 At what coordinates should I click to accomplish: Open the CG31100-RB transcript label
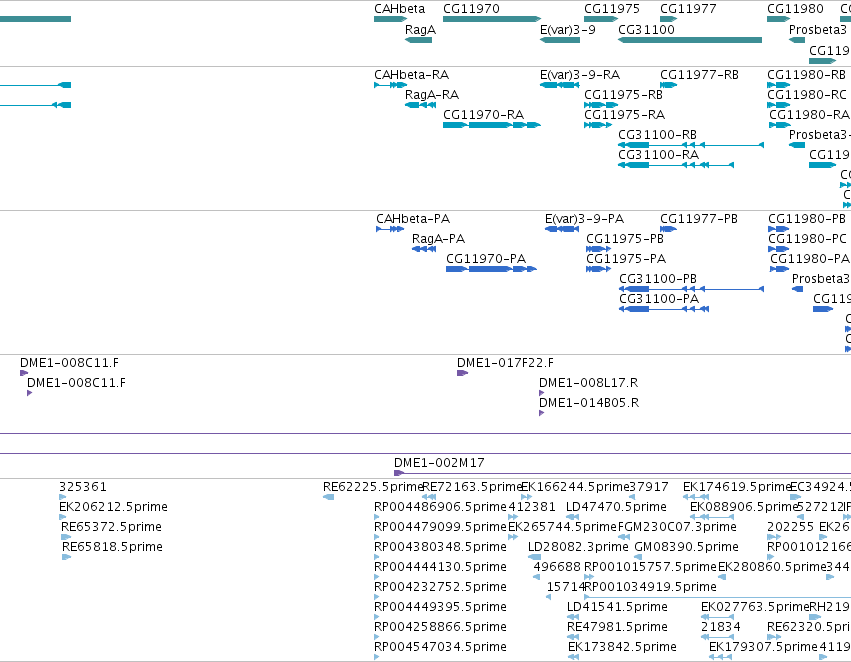tap(657, 135)
